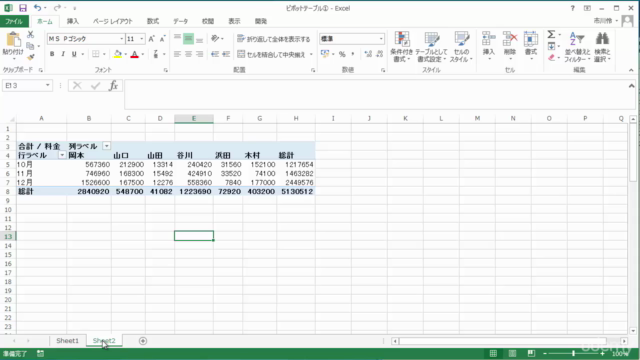
Task: Increase font size with the larger A icon
Action: click(151, 39)
